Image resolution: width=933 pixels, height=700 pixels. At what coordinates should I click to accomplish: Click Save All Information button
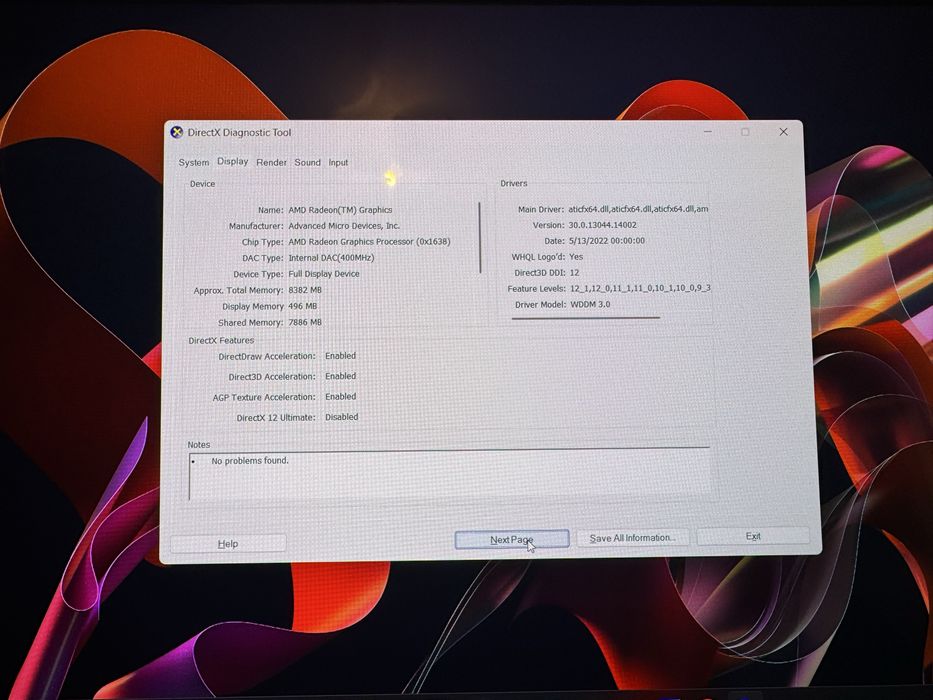633,538
